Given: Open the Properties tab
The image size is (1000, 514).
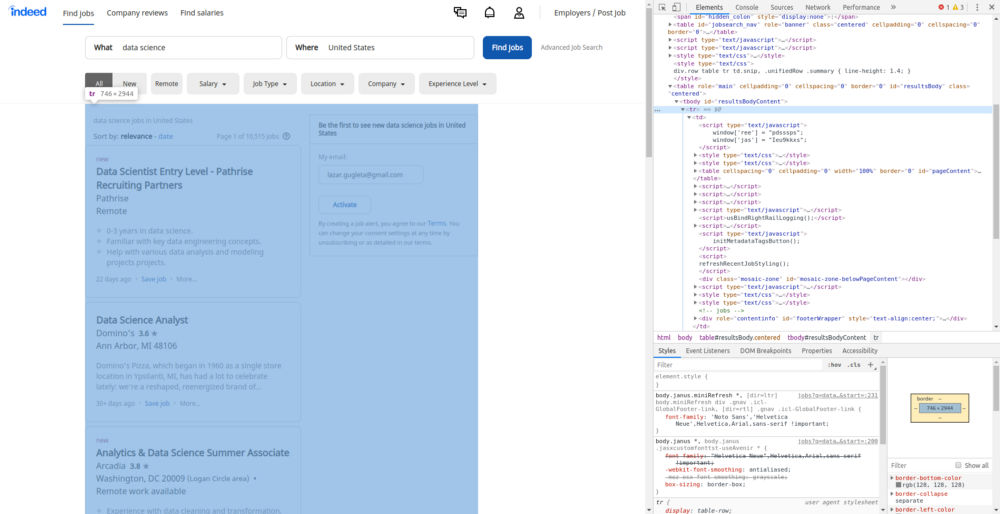Looking at the screenshot, I should (x=816, y=351).
